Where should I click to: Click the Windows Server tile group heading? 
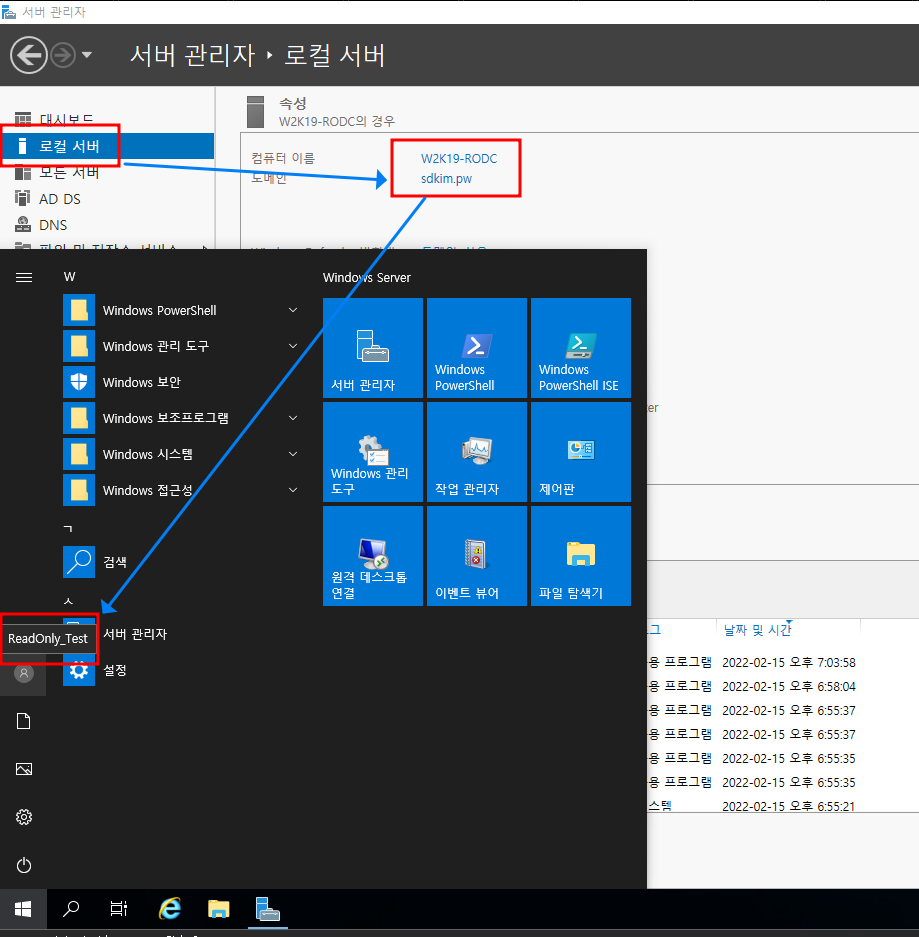[366, 277]
